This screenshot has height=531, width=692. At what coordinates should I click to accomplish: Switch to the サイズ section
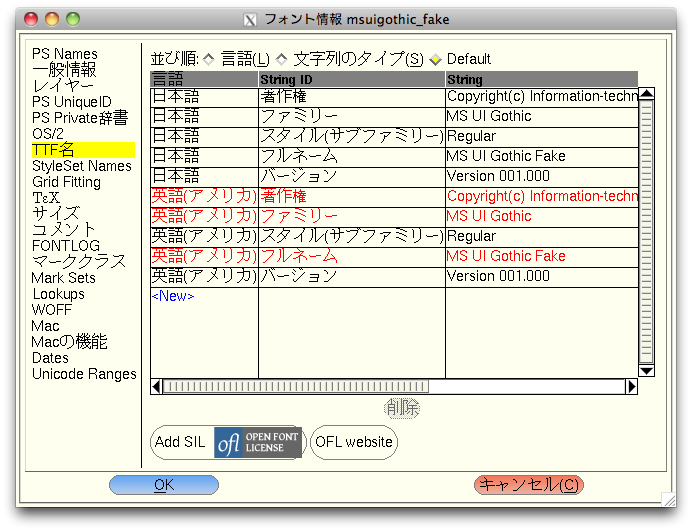coord(56,214)
